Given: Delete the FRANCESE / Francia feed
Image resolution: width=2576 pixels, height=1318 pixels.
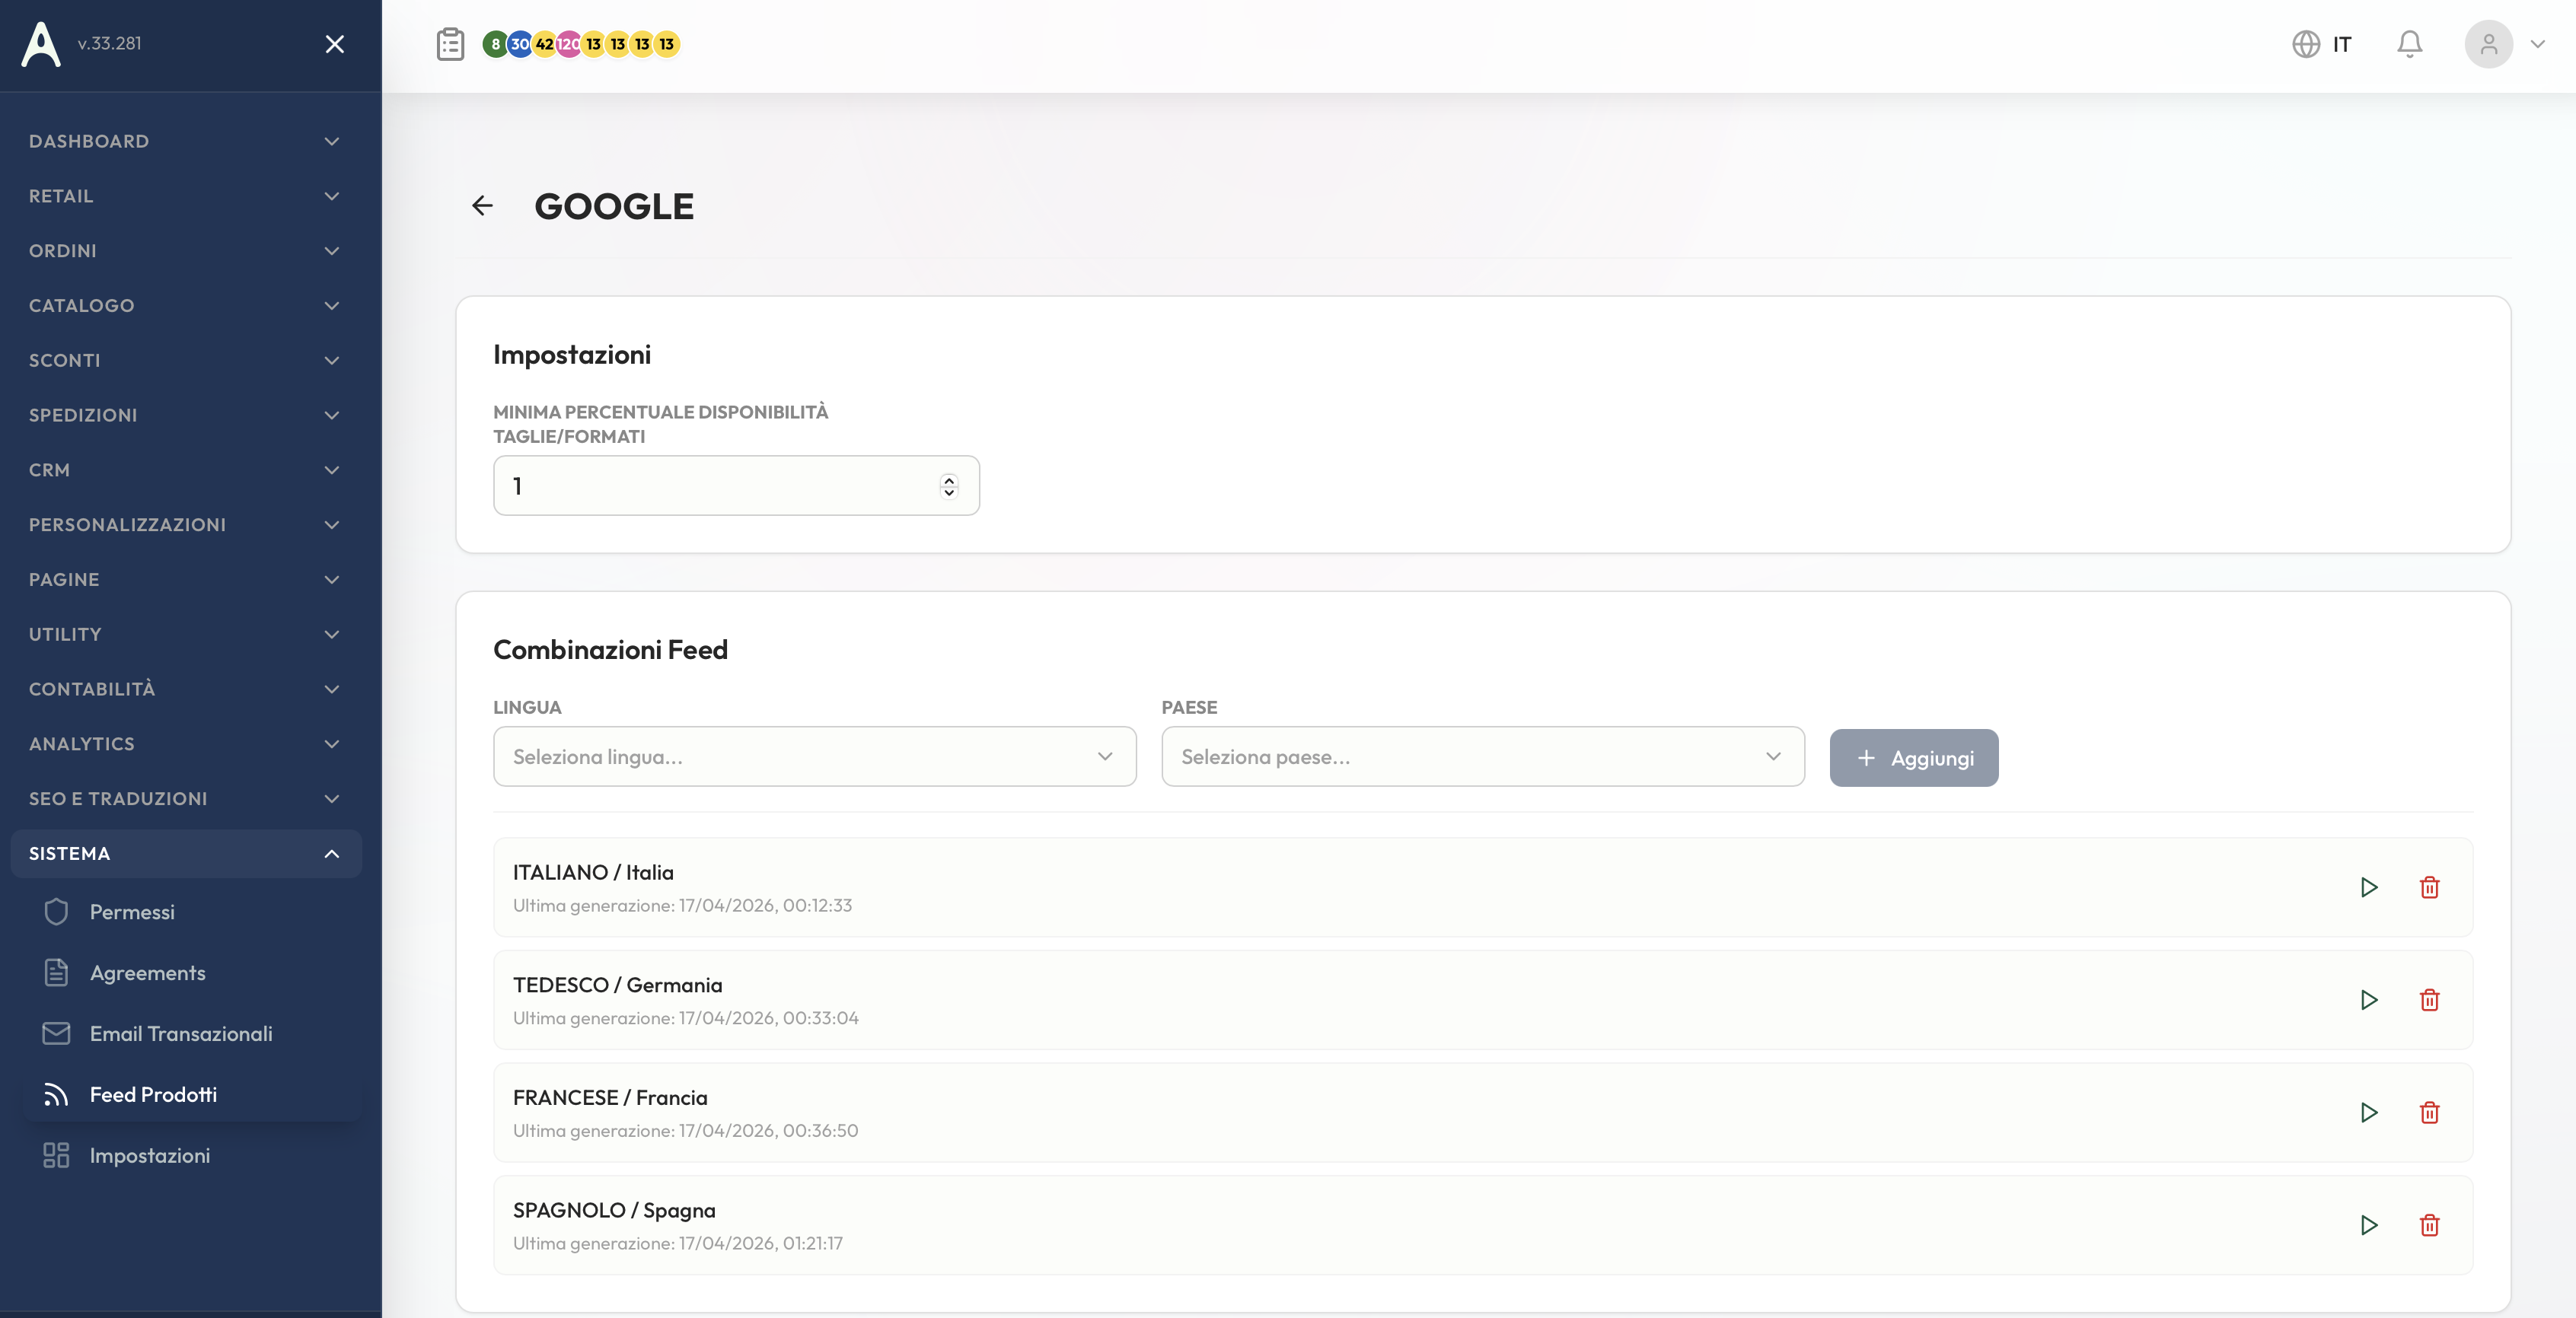Looking at the screenshot, I should (x=2430, y=1113).
